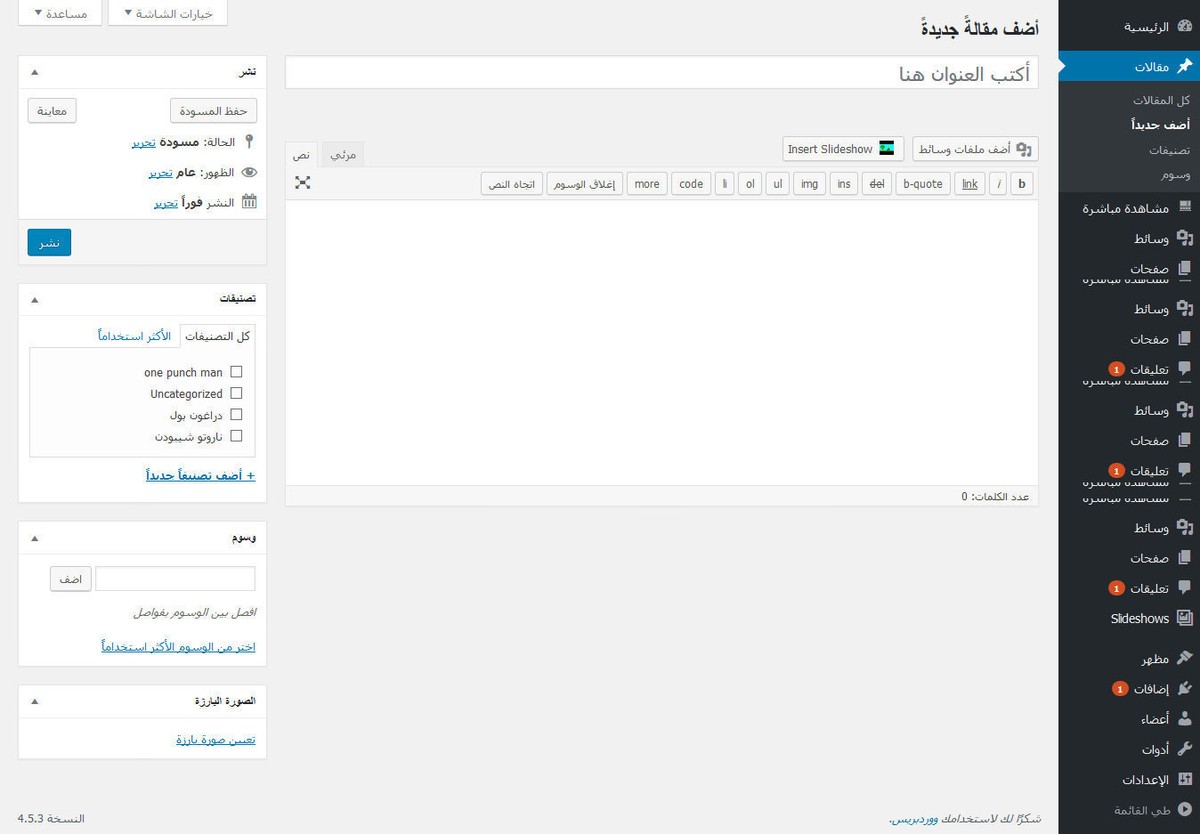Show the الأكثر استخداماً categories tab

coord(134,335)
